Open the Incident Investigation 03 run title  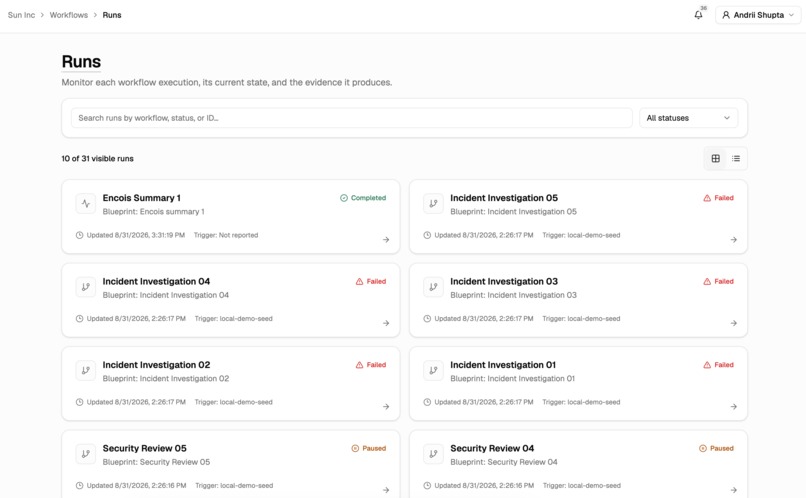click(504, 281)
